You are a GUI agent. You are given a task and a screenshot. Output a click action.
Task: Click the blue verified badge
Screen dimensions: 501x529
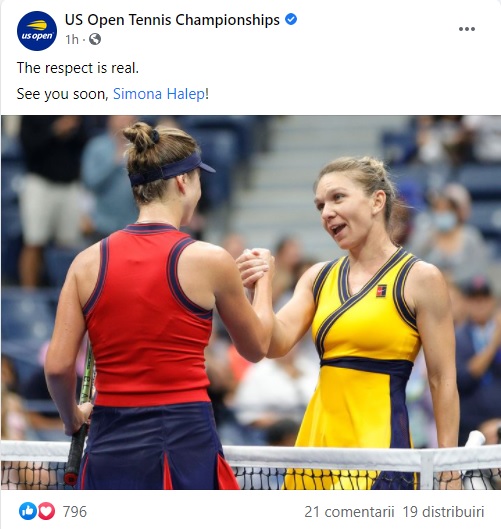pos(291,19)
